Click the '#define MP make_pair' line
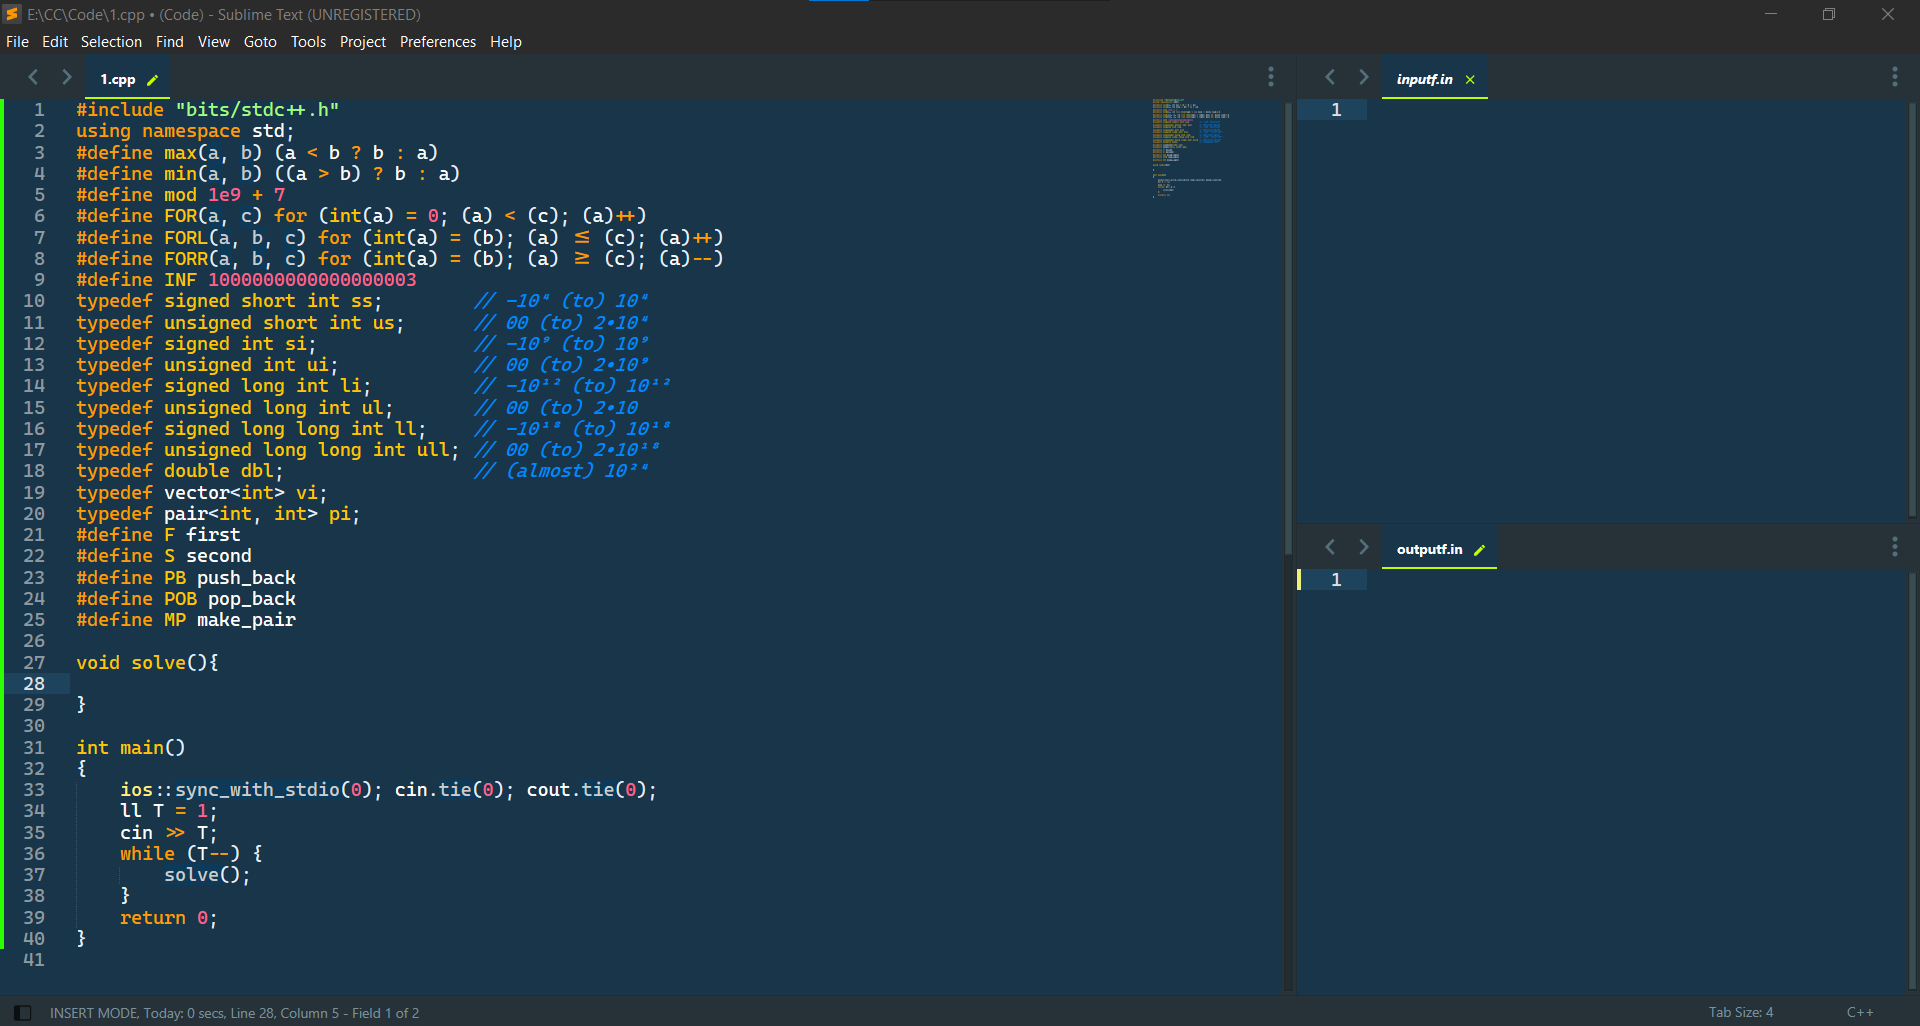The height and width of the screenshot is (1026, 1920). tap(186, 620)
